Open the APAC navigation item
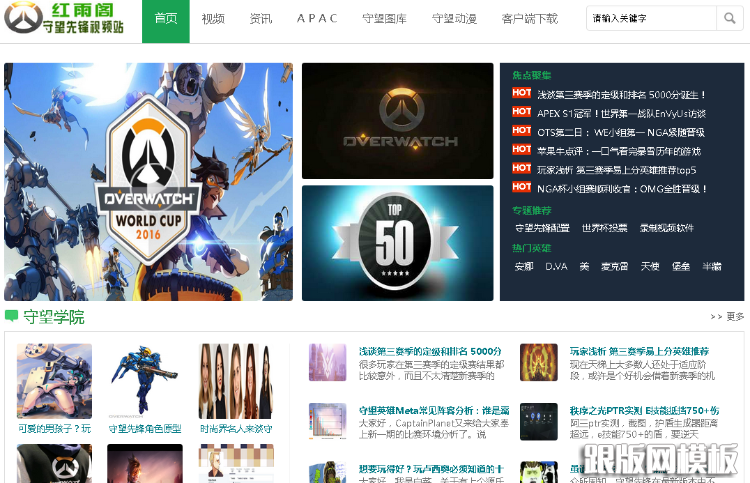The width and height of the screenshot is (750, 483). point(317,19)
